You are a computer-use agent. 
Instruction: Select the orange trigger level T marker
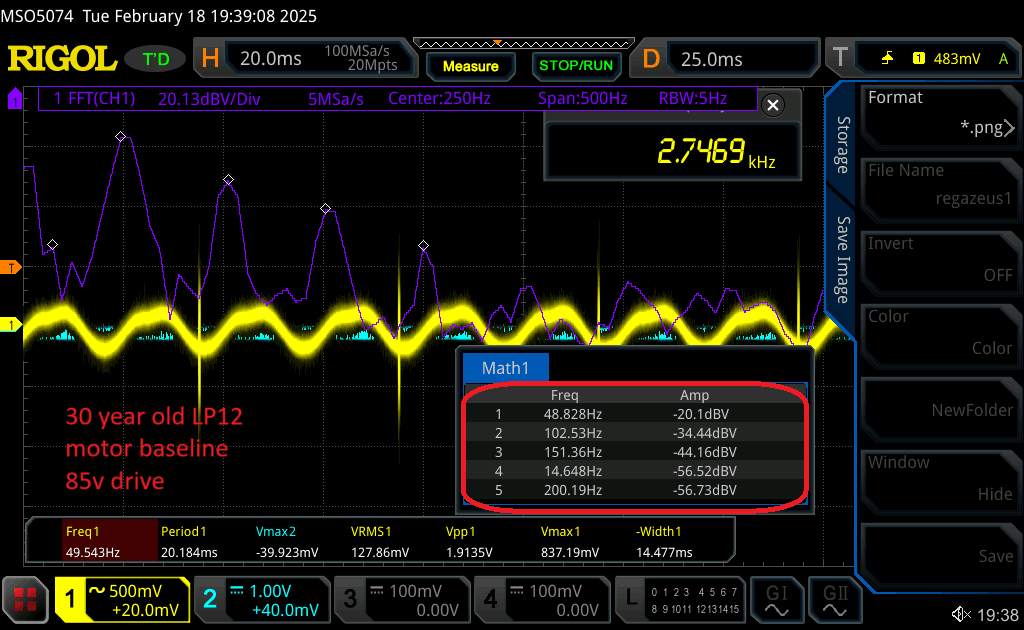pos(13,267)
